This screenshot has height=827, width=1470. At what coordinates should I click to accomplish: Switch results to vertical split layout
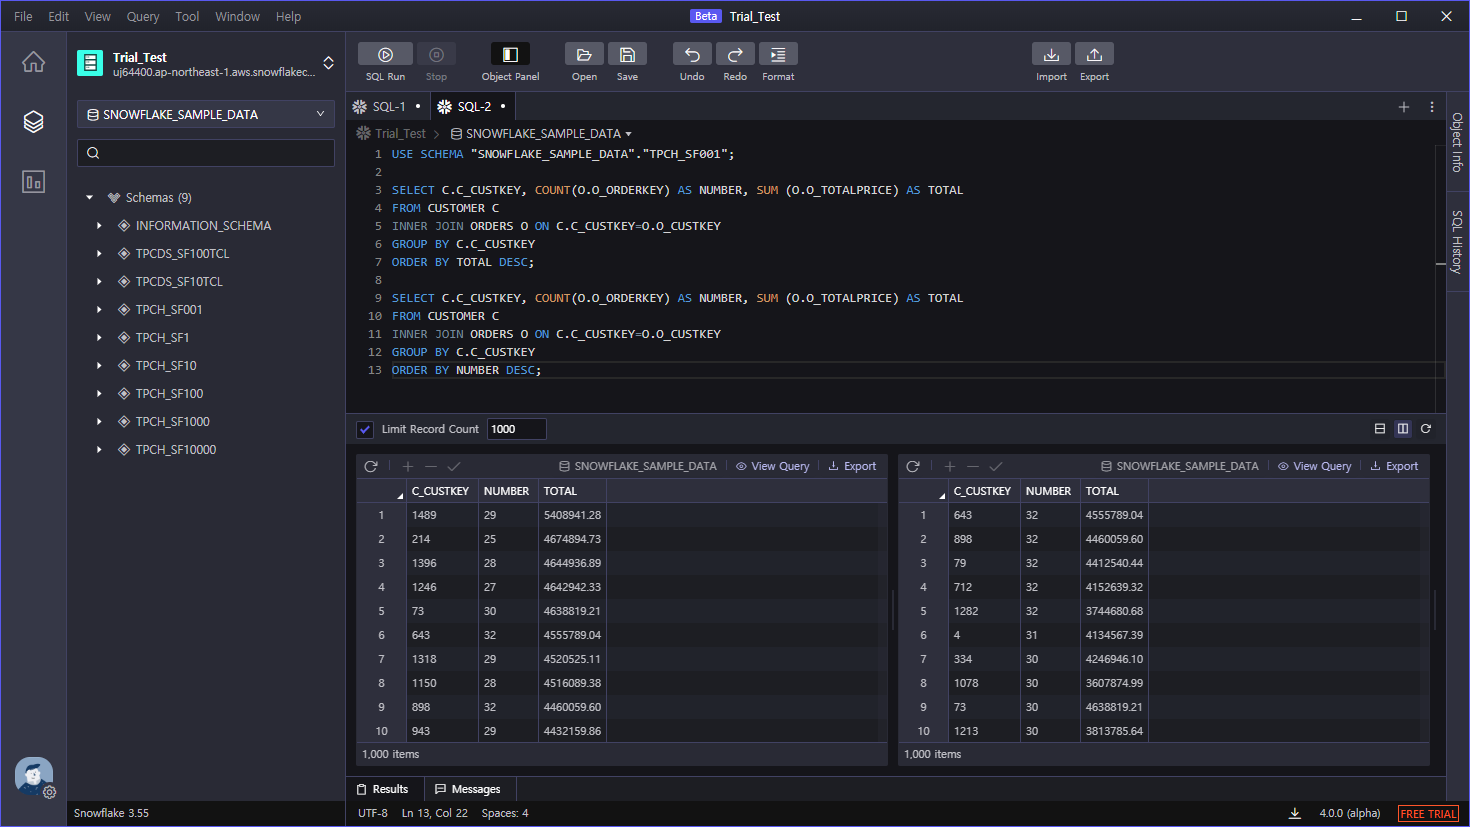point(1402,428)
